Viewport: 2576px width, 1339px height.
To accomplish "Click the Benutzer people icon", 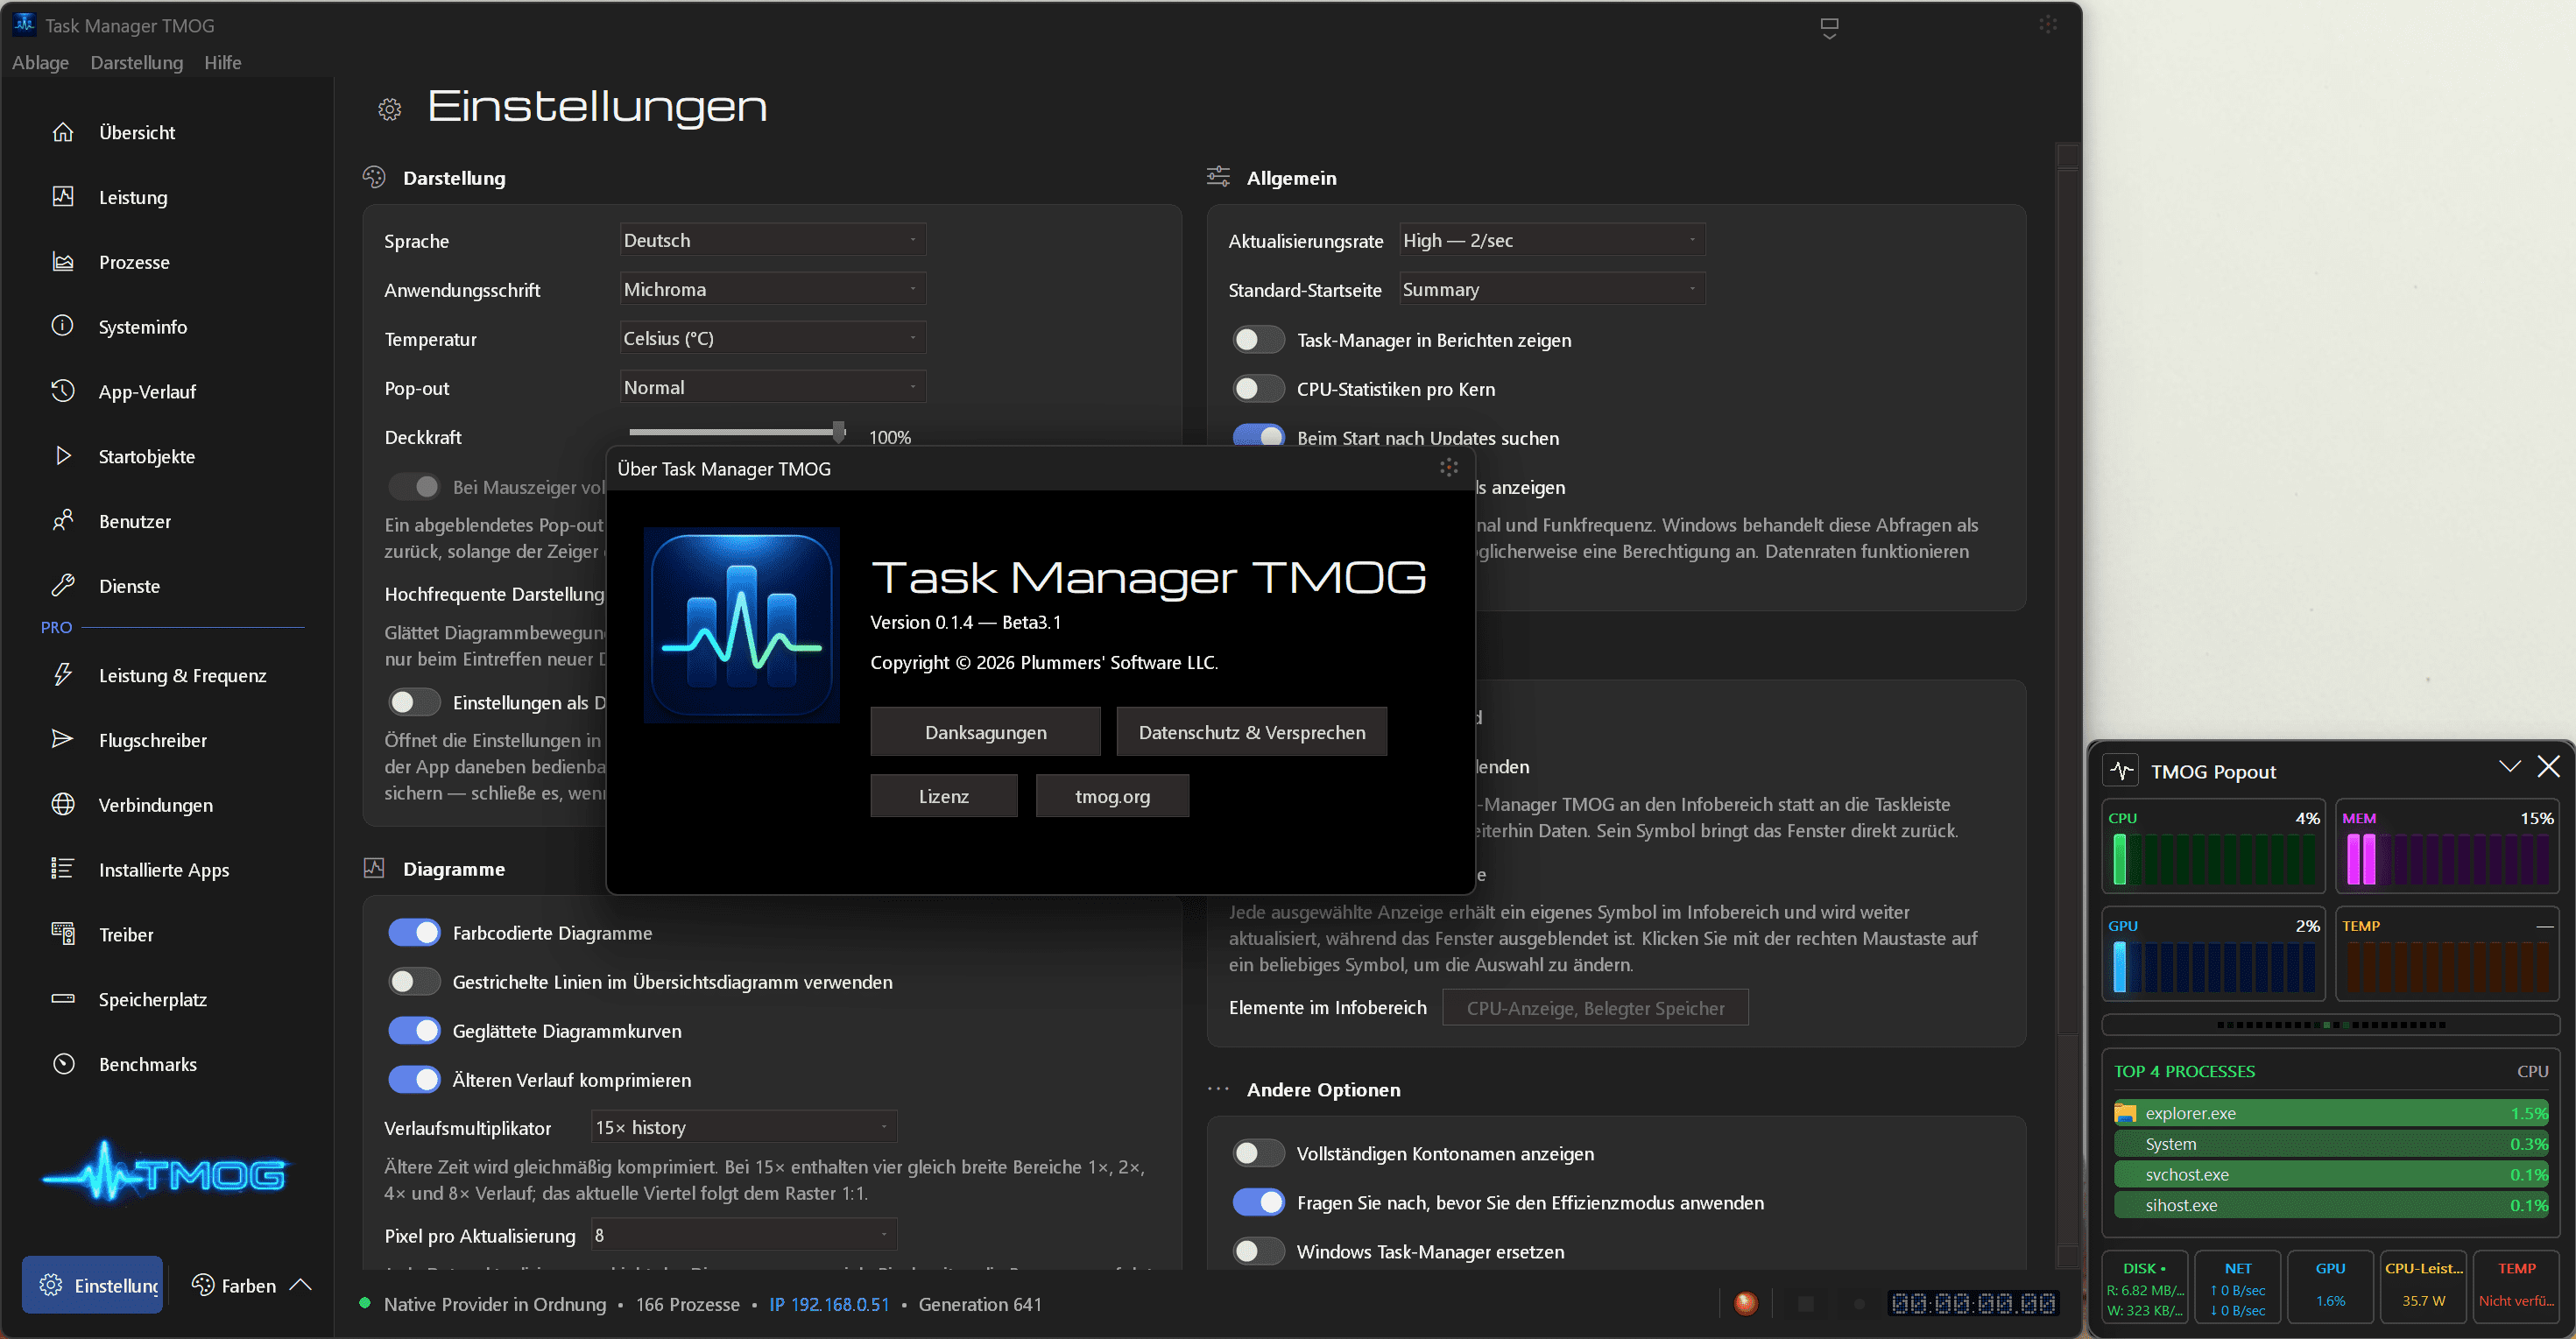I will click(x=63, y=521).
